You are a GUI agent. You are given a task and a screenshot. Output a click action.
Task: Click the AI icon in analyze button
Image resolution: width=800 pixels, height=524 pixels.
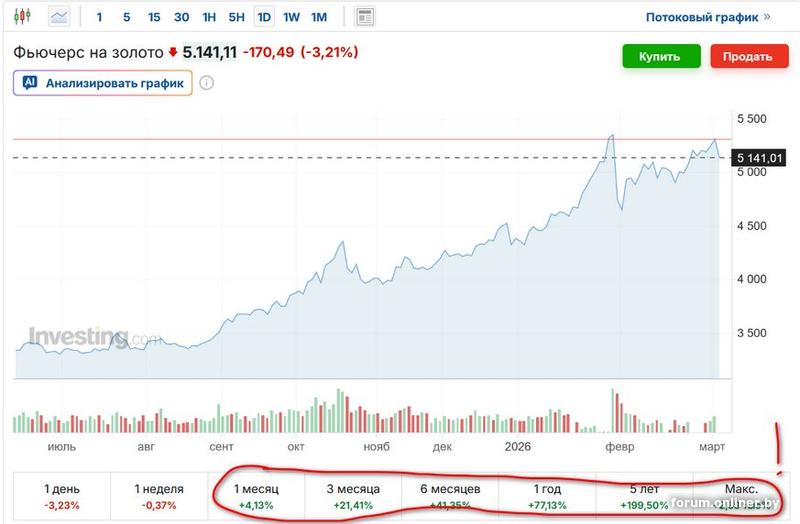coord(30,83)
